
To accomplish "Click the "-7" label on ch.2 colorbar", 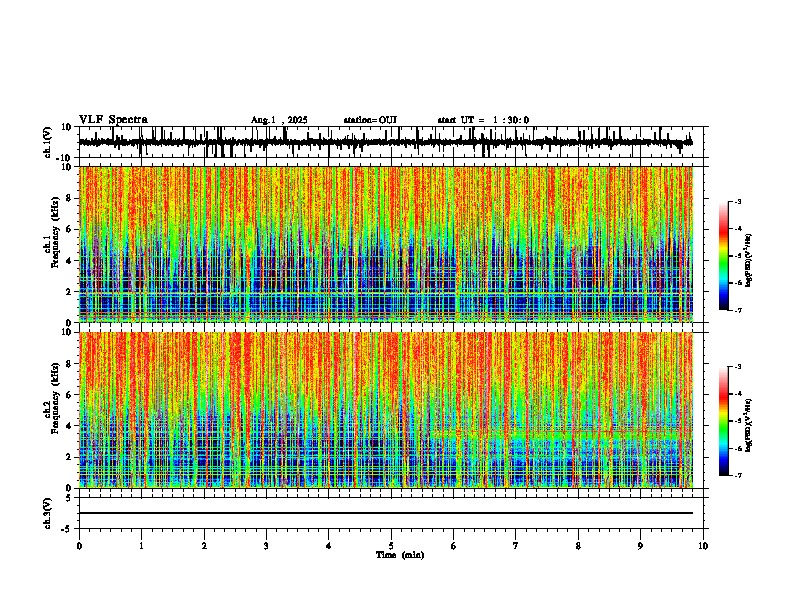I will (737, 475).
